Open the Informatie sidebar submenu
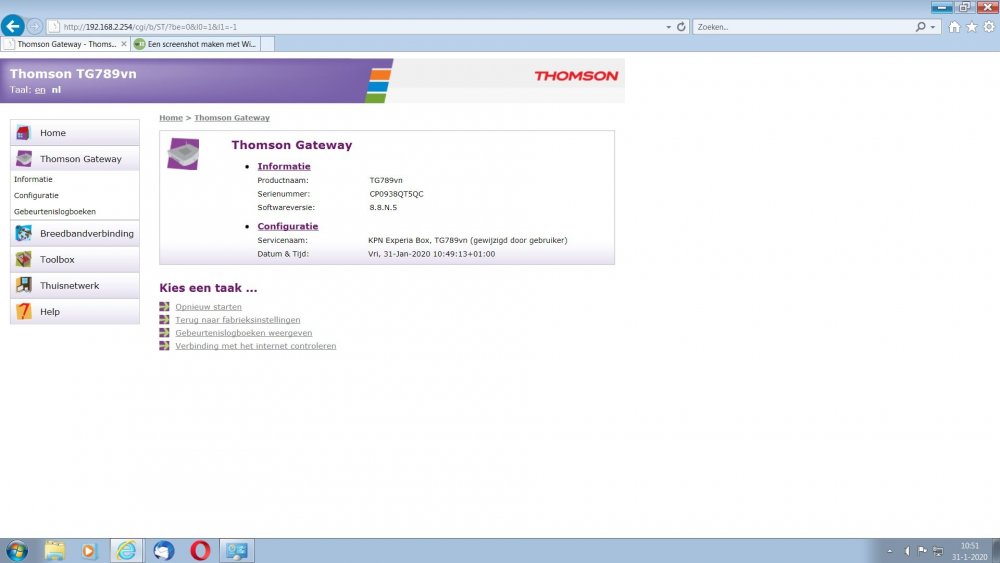 click(x=33, y=179)
